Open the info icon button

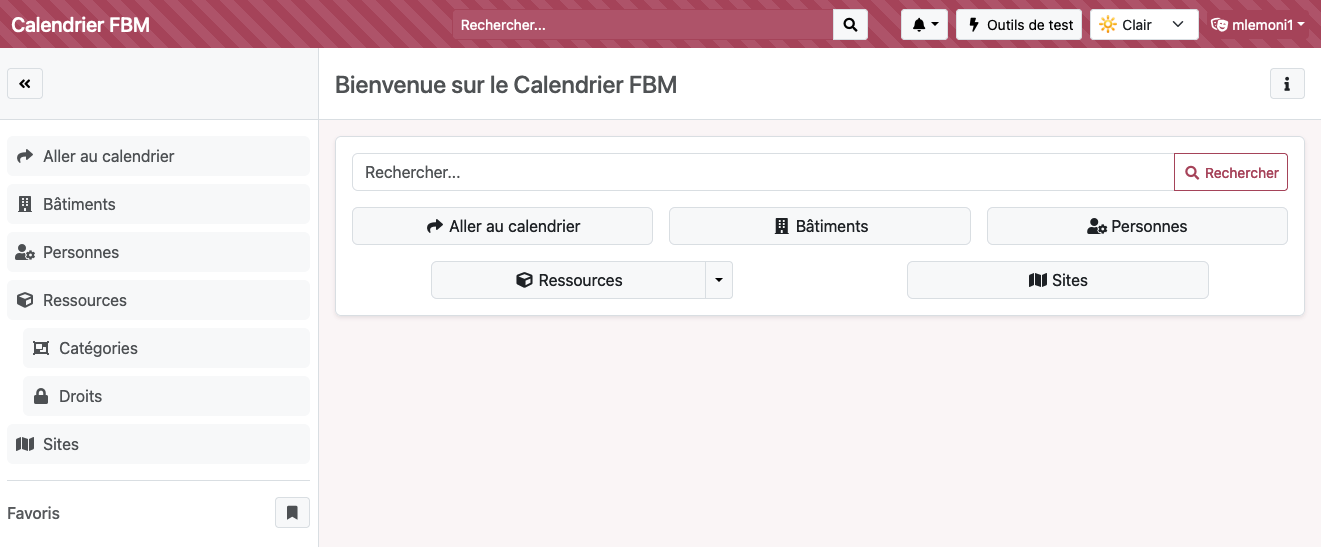(1287, 84)
